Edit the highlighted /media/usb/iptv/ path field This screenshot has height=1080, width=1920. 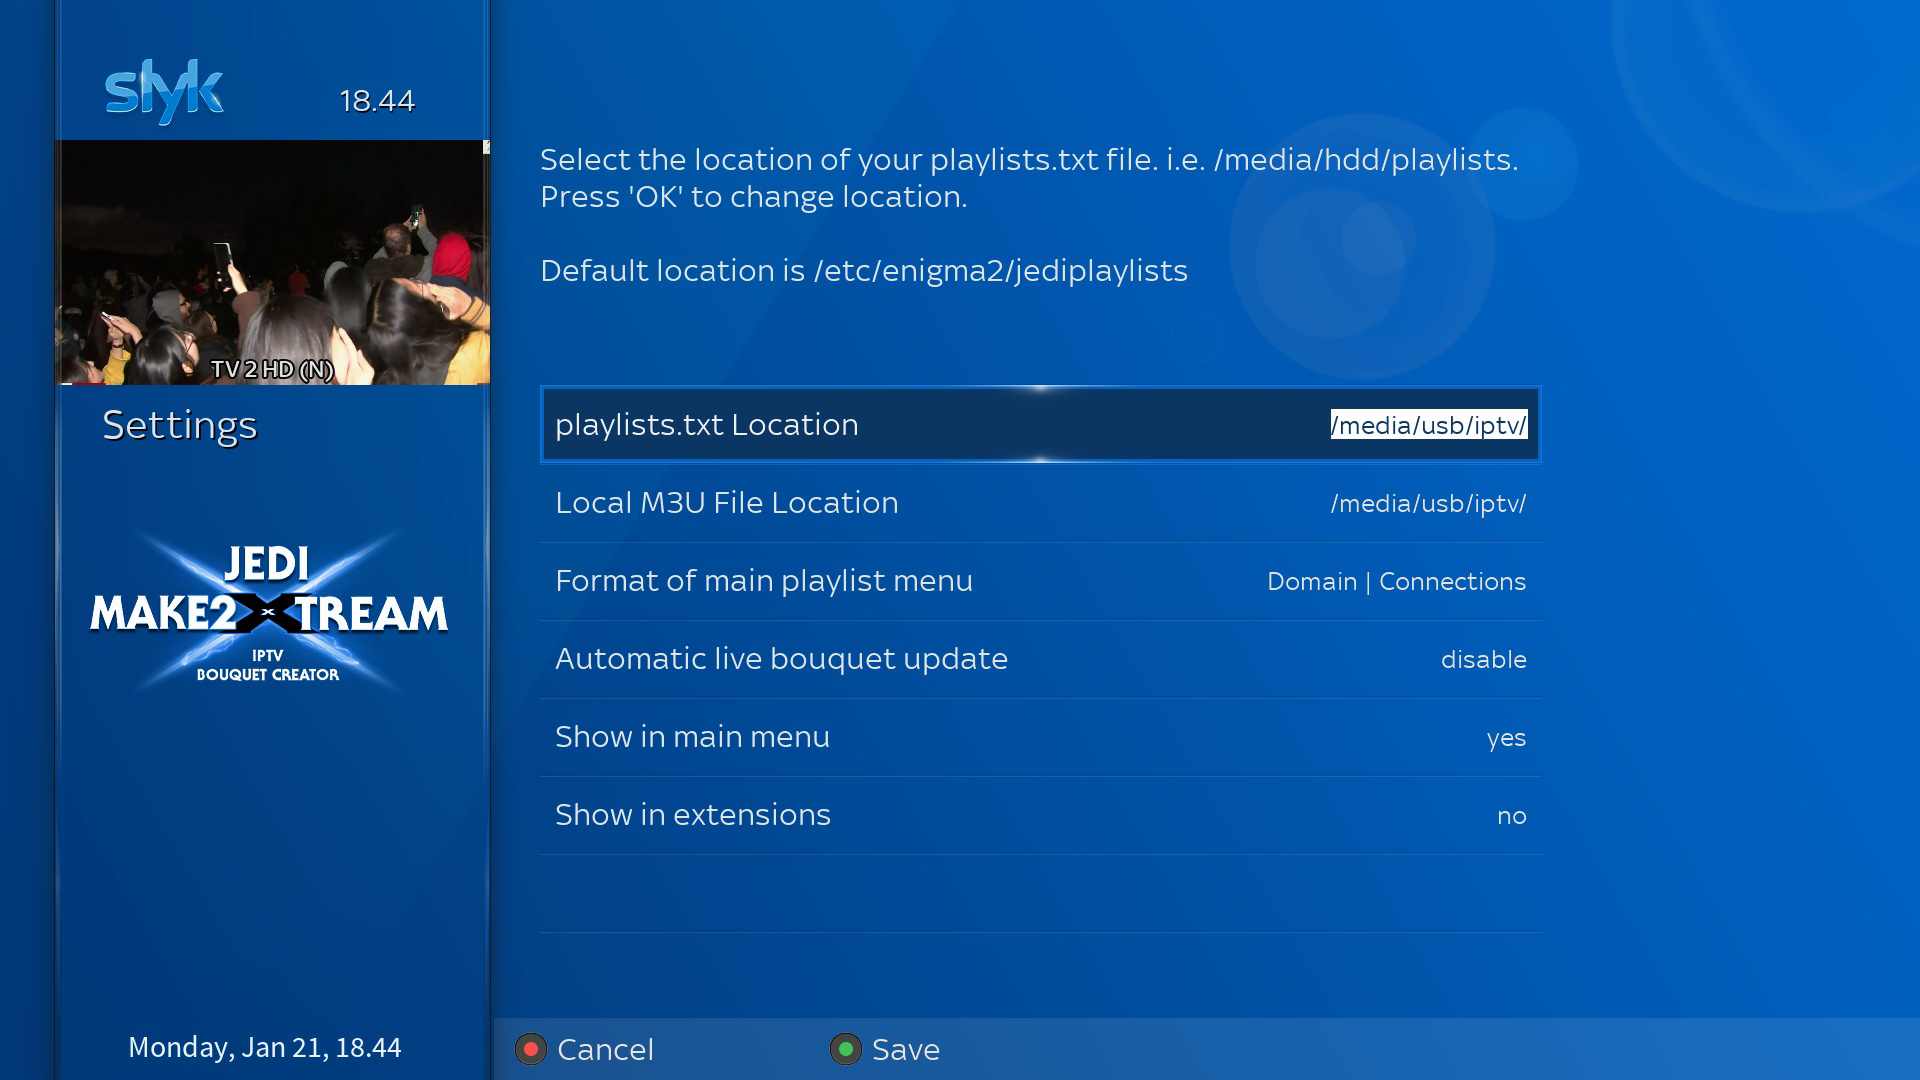point(1428,425)
